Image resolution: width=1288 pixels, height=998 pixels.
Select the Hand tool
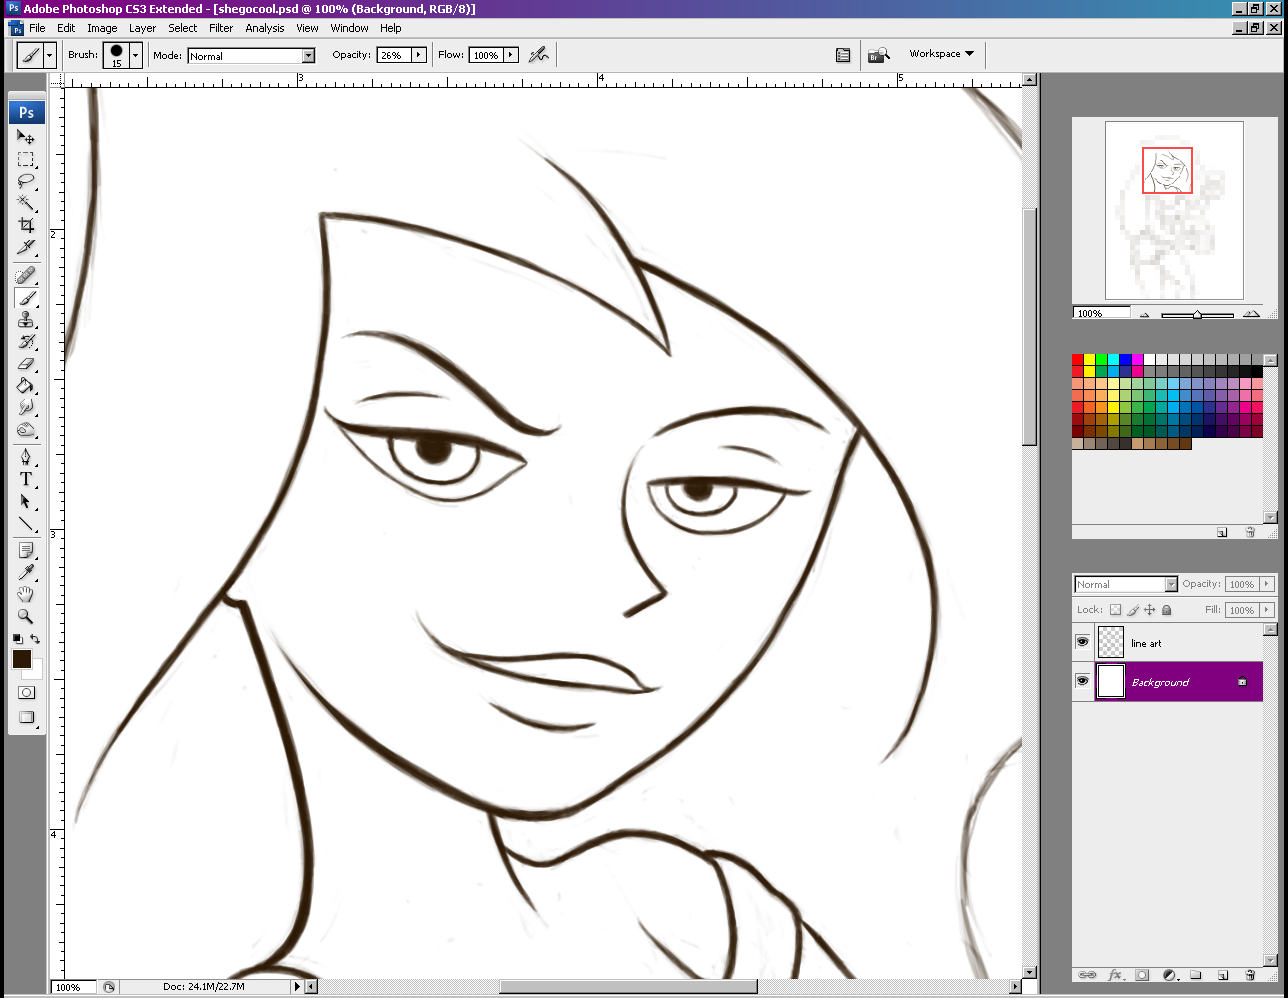[x=26, y=594]
